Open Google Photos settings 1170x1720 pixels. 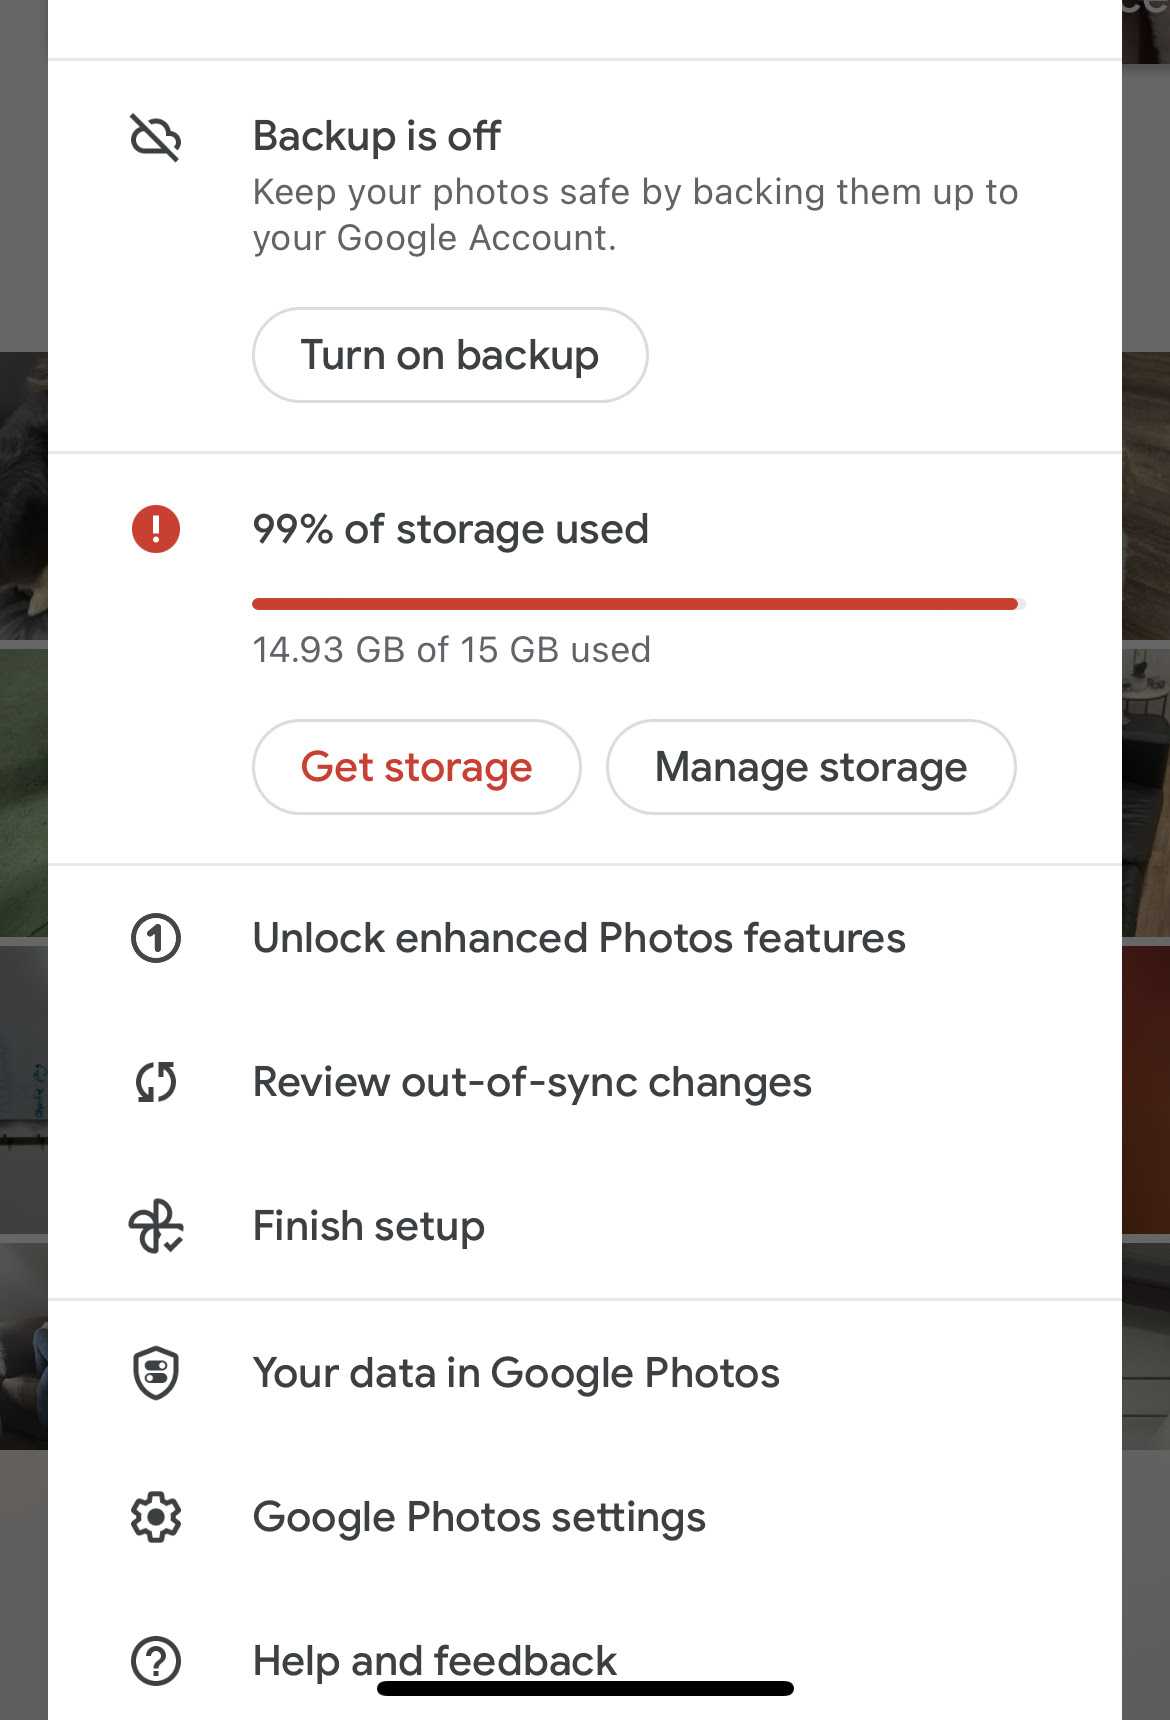click(479, 1517)
